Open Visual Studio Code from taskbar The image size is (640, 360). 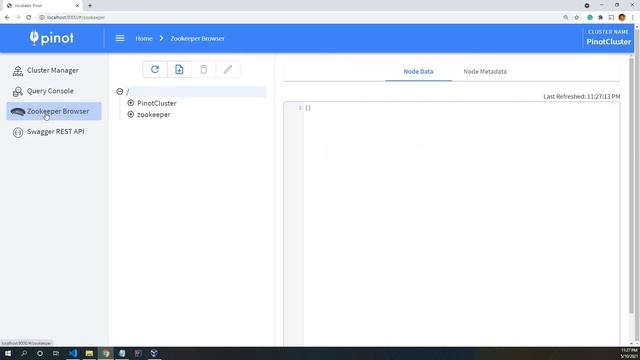(73, 353)
